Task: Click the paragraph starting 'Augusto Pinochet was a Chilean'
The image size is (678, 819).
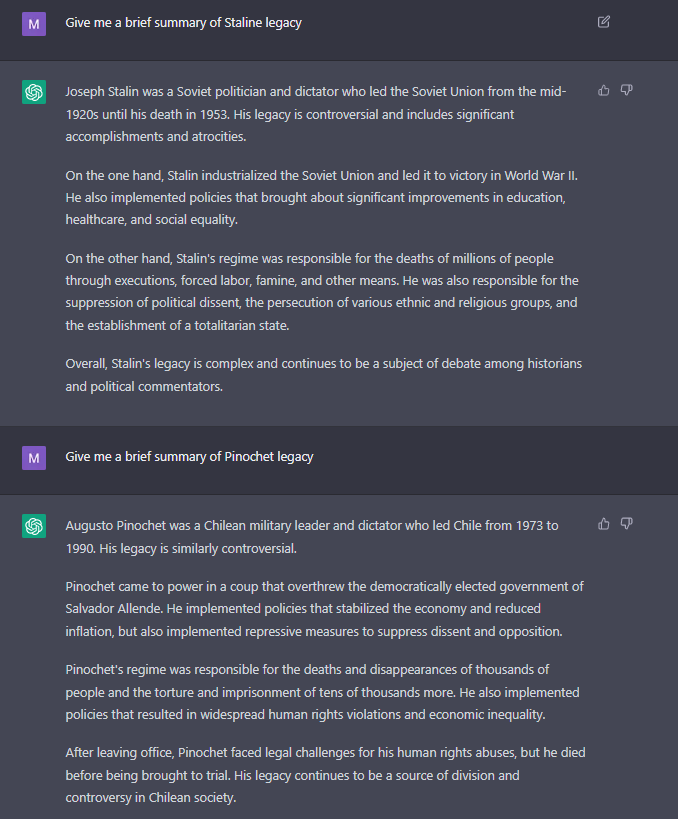Action: pyautogui.click(x=312, y=537)
